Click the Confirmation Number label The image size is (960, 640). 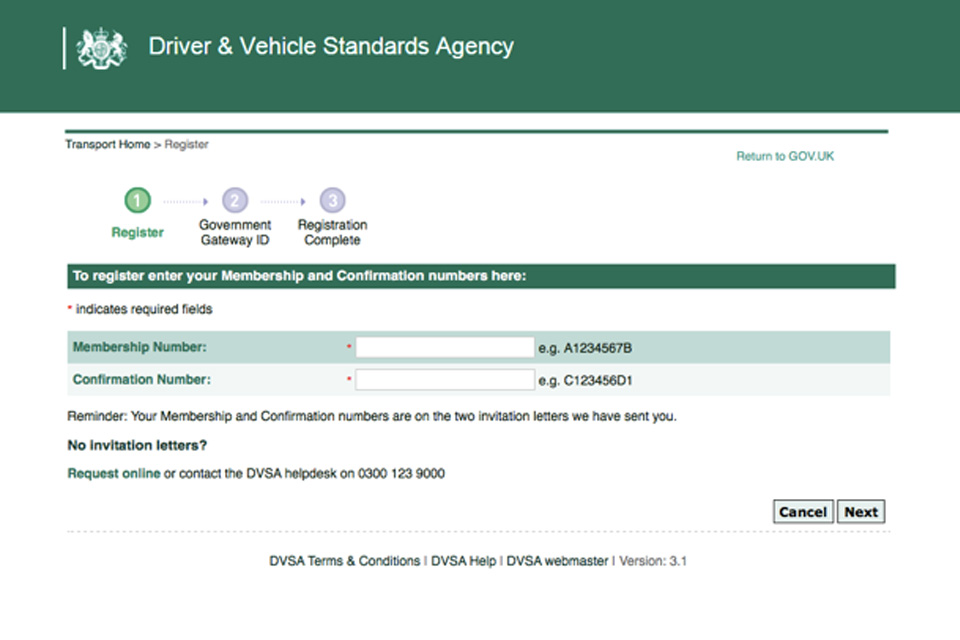(x=141, y=380)
